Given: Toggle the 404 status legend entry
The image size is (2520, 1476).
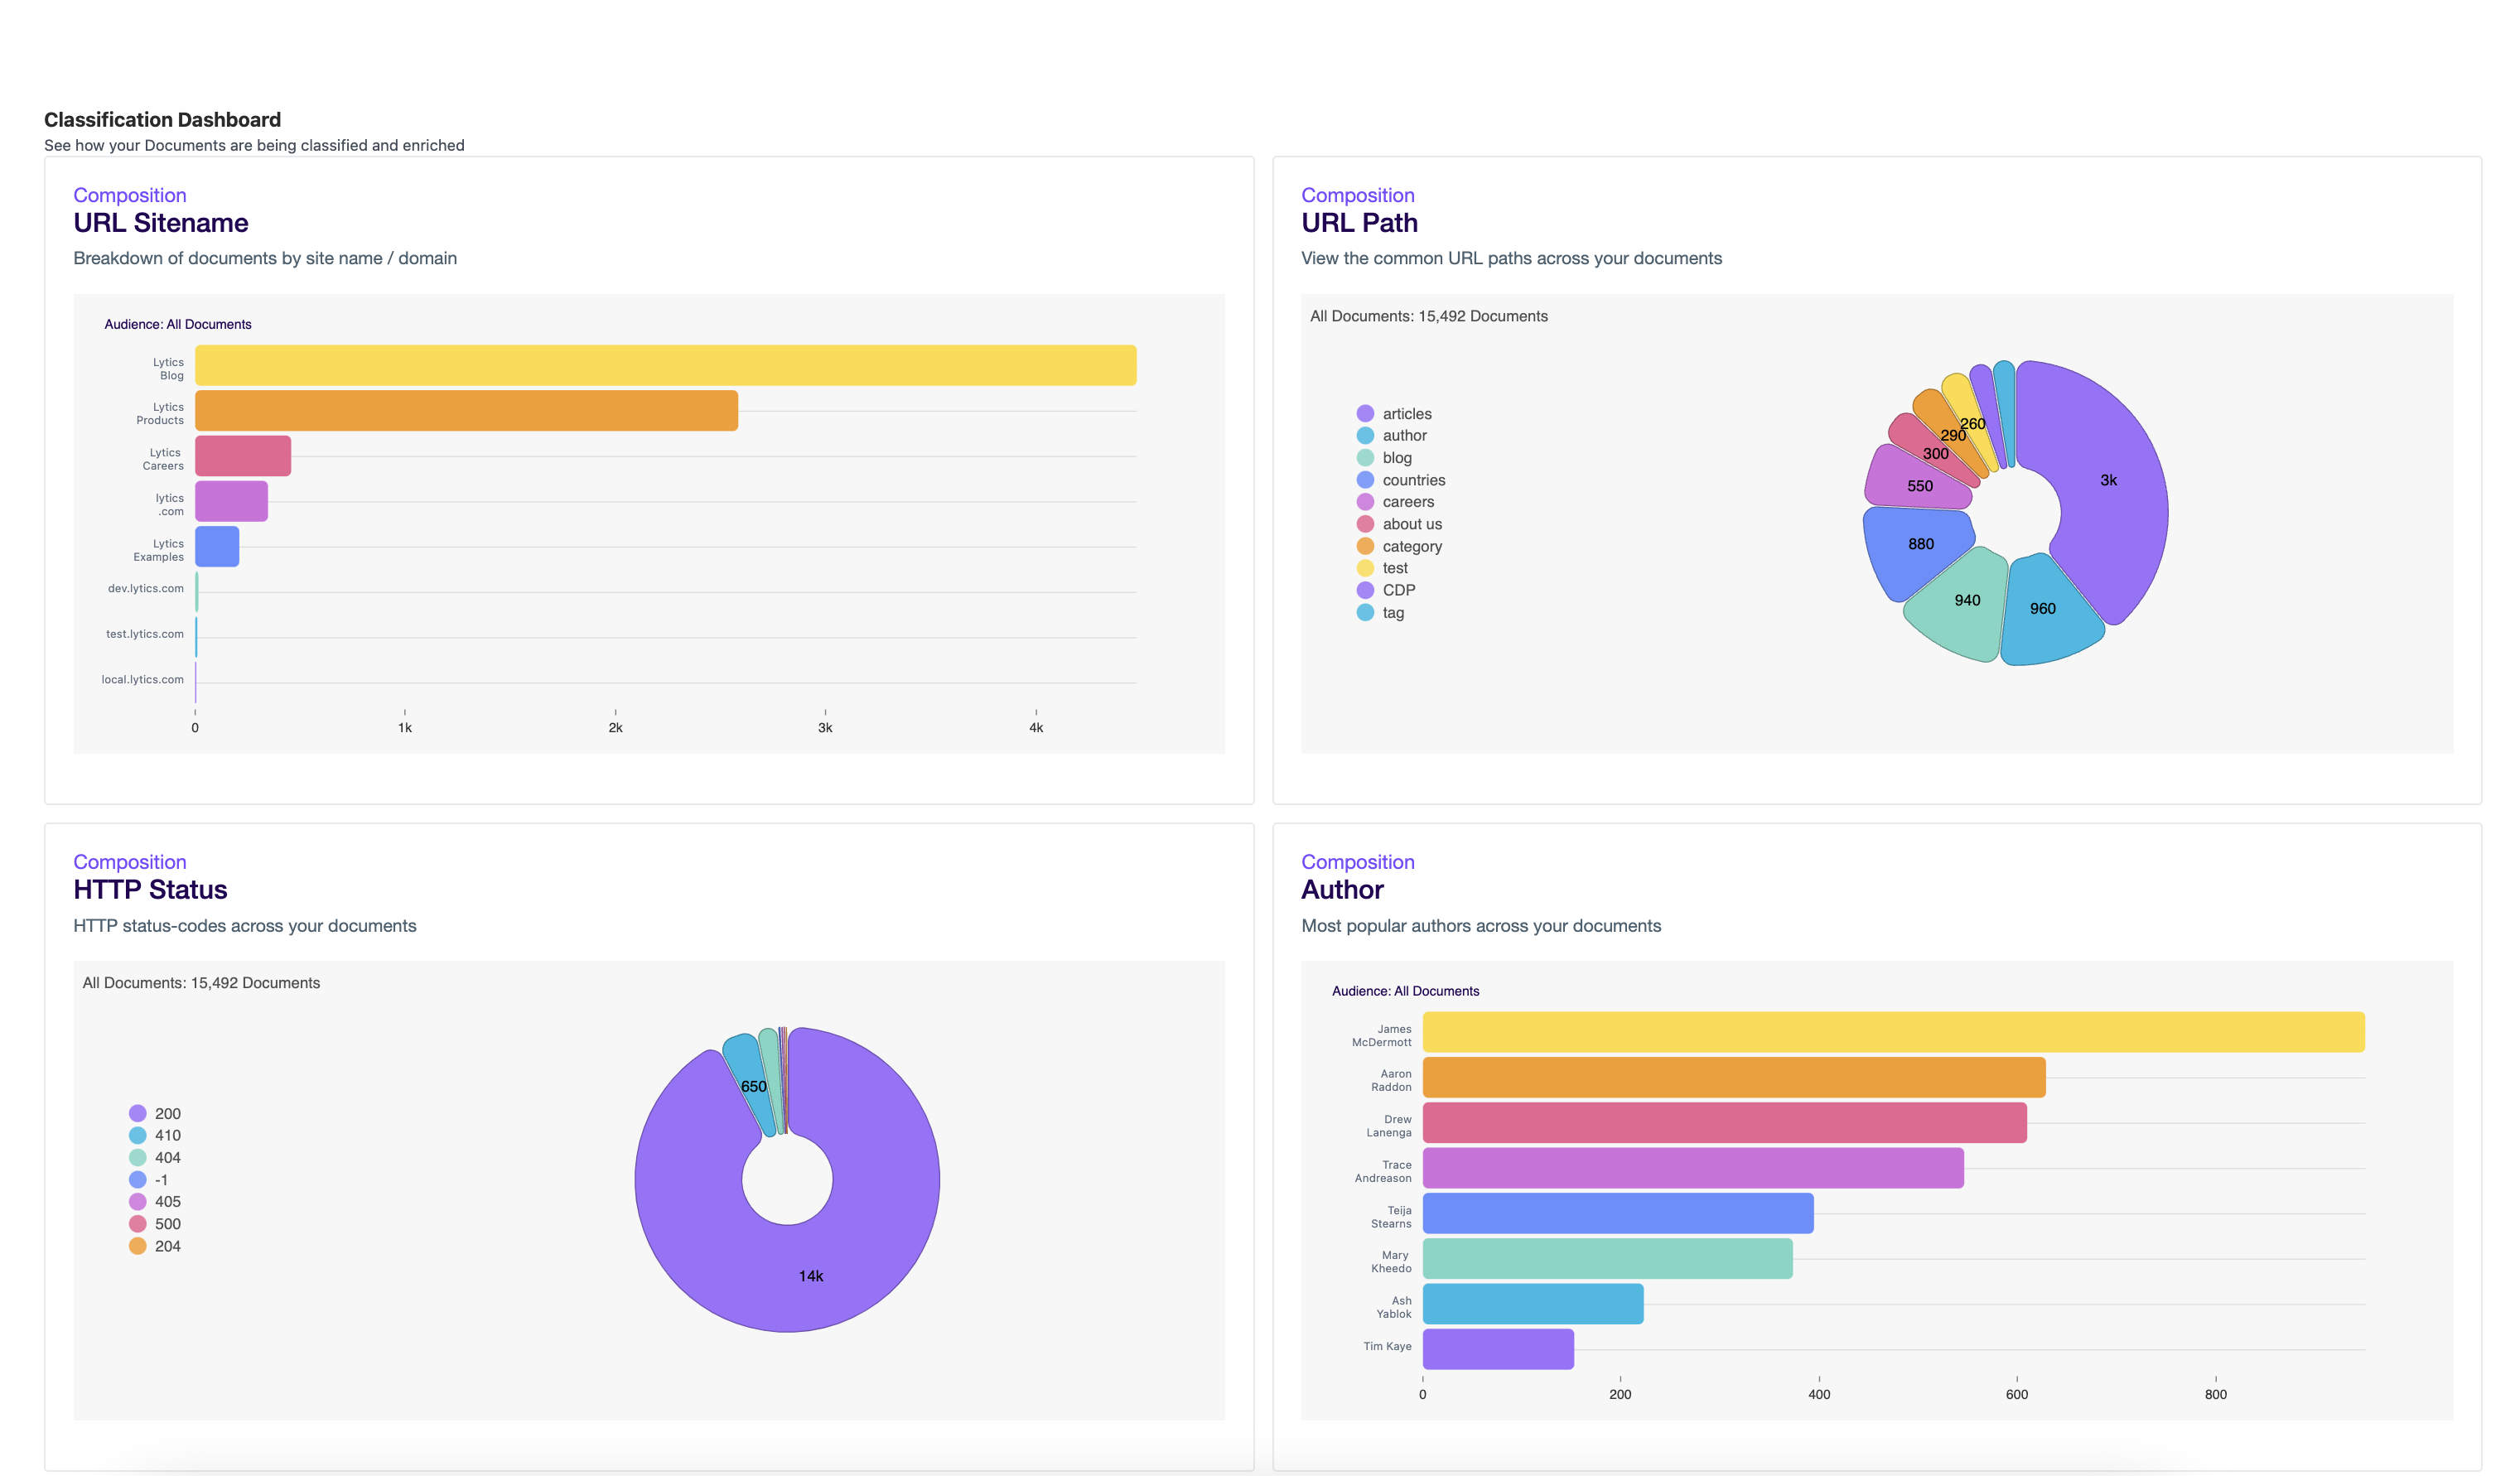Looking at the screenshot, I should coord(167,1157).
